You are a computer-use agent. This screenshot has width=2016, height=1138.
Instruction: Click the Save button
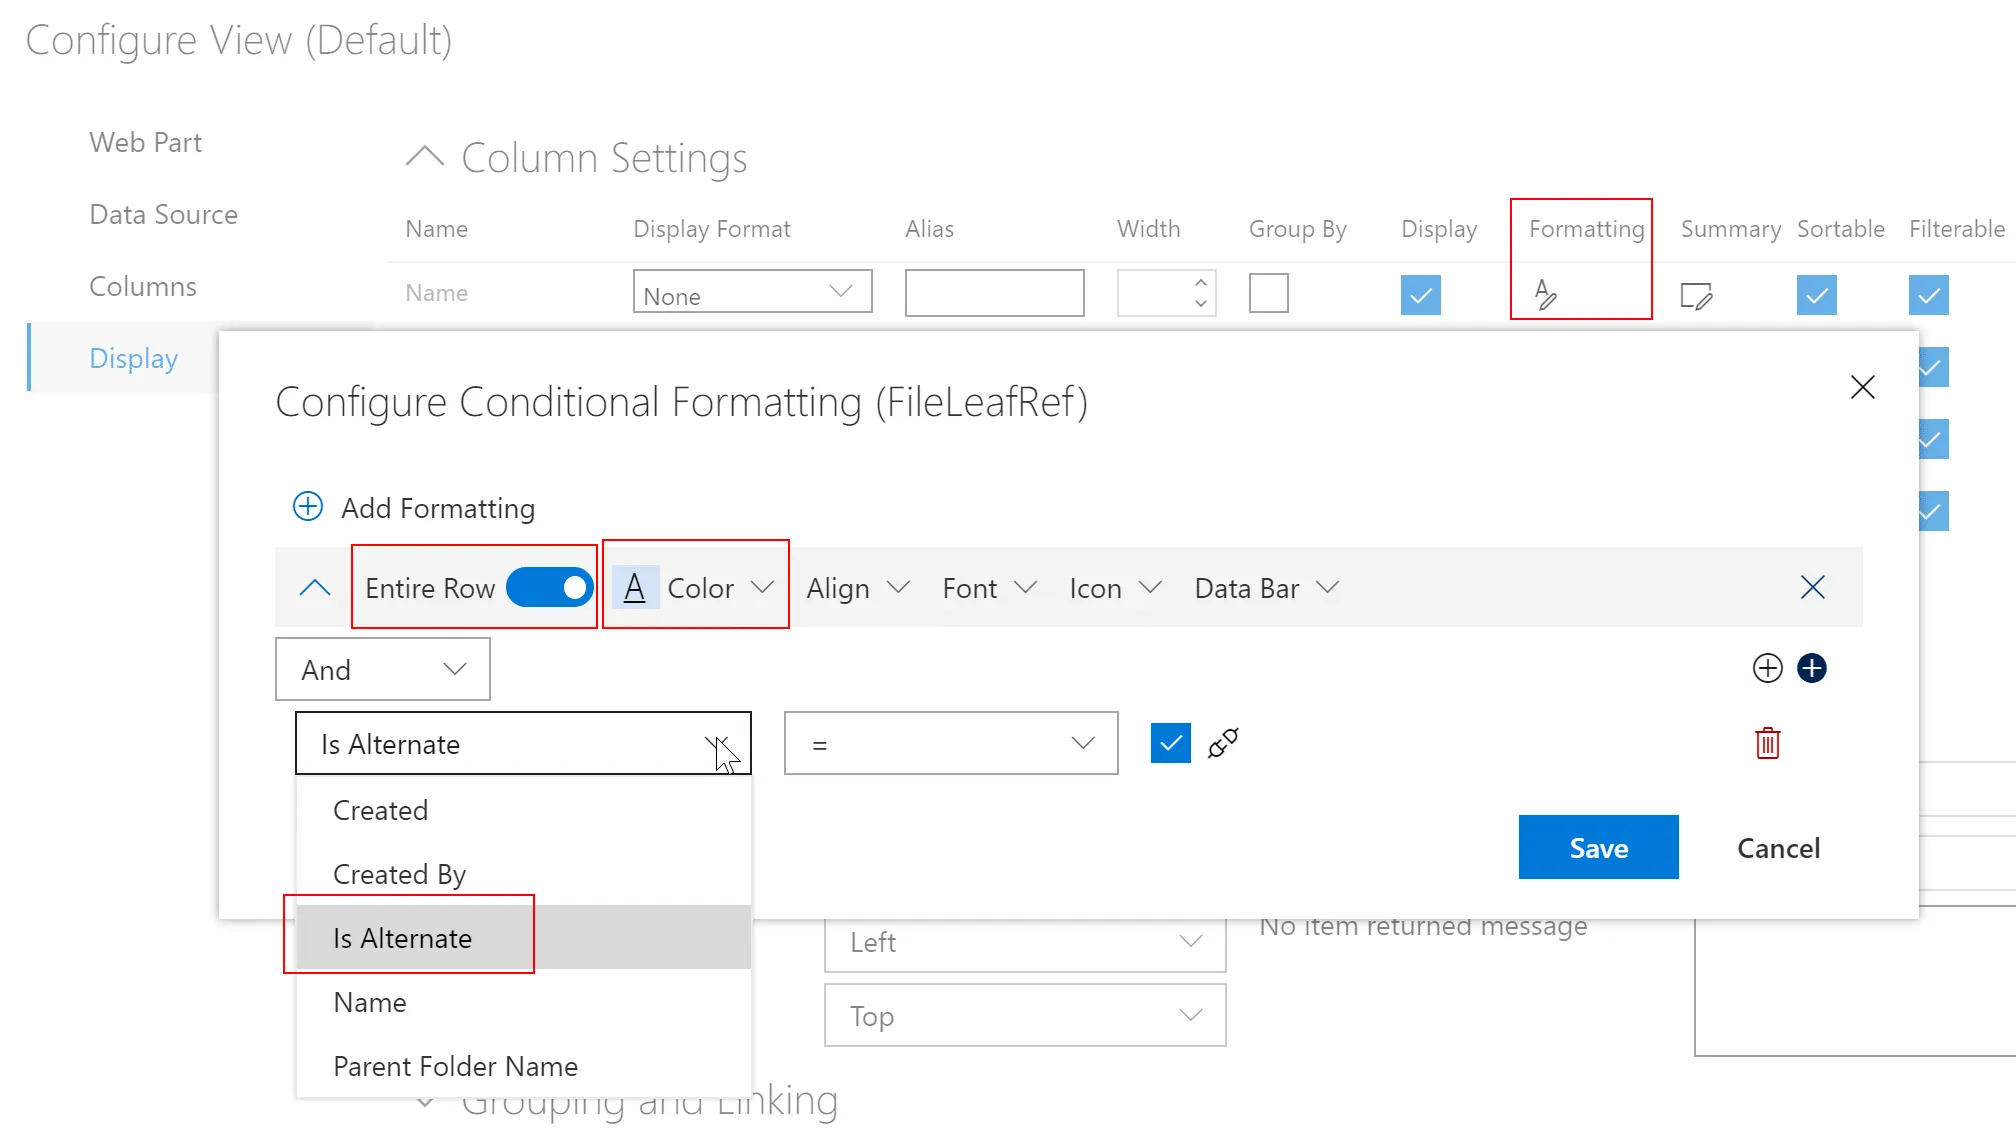(1597, 847)
